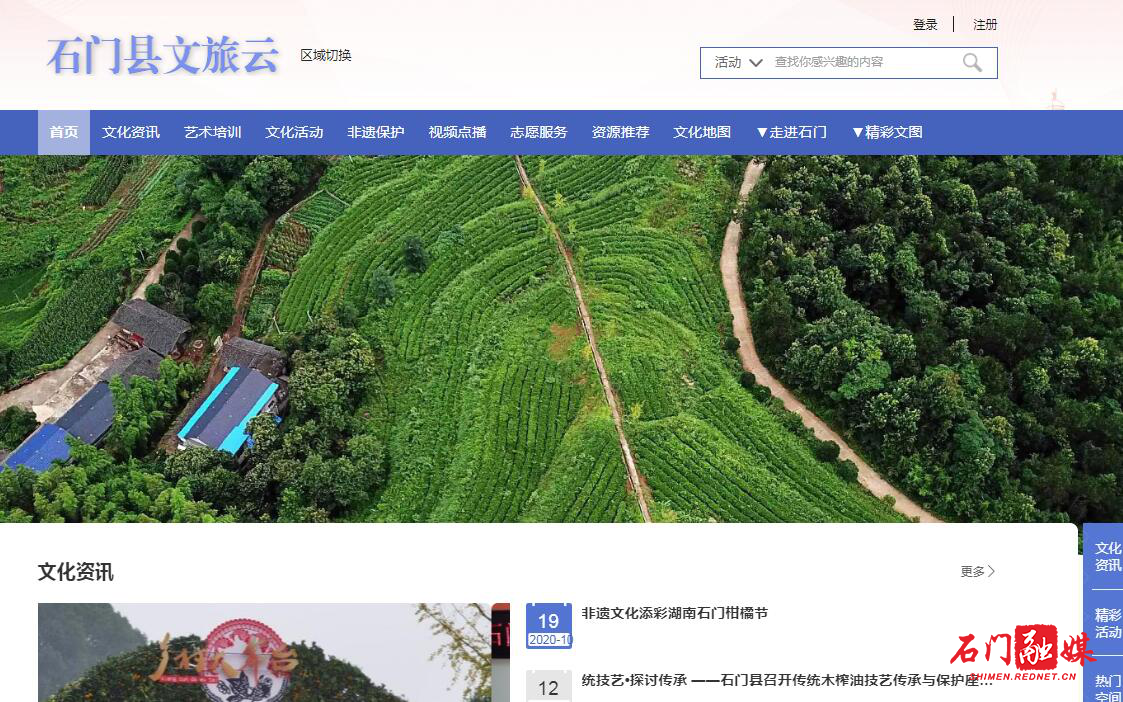Click the 文化资讯 section heading
The image size is (1123, 702).
coord(75,572)
